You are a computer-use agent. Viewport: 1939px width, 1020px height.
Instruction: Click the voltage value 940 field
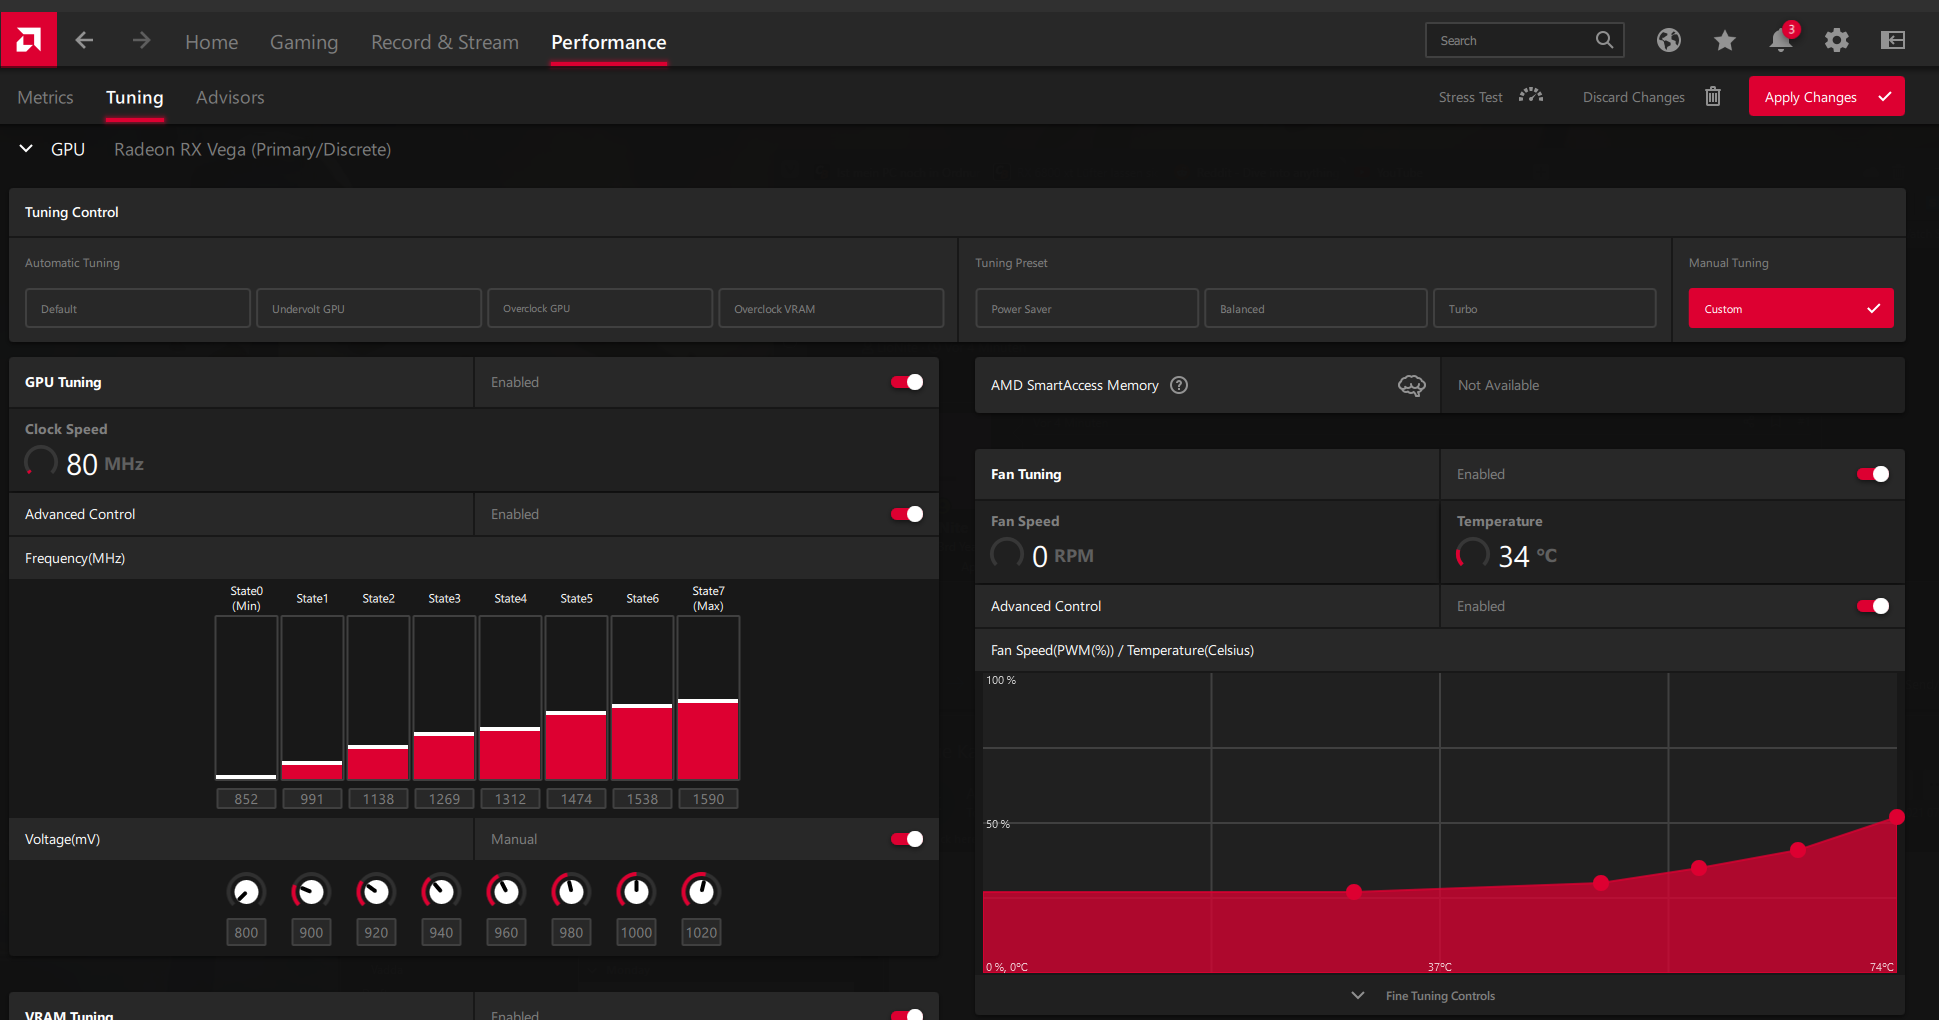click(441, 932)
